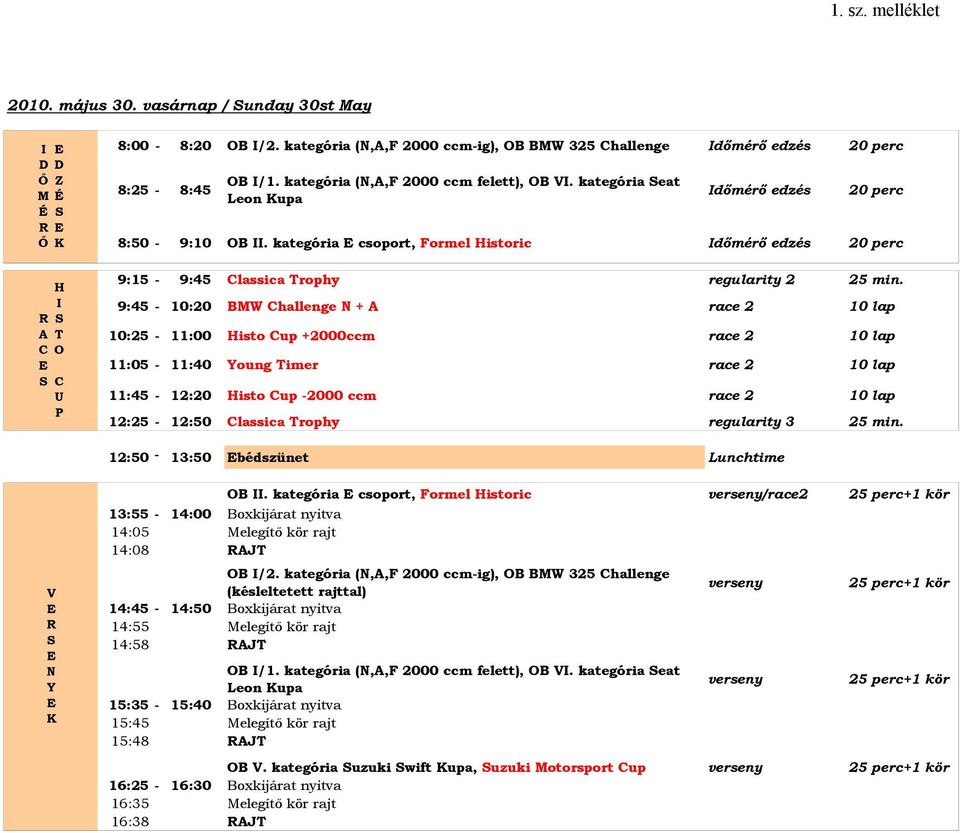
Task: Select "race 2" in the BMW Challenge row
Action: point(731,307)
